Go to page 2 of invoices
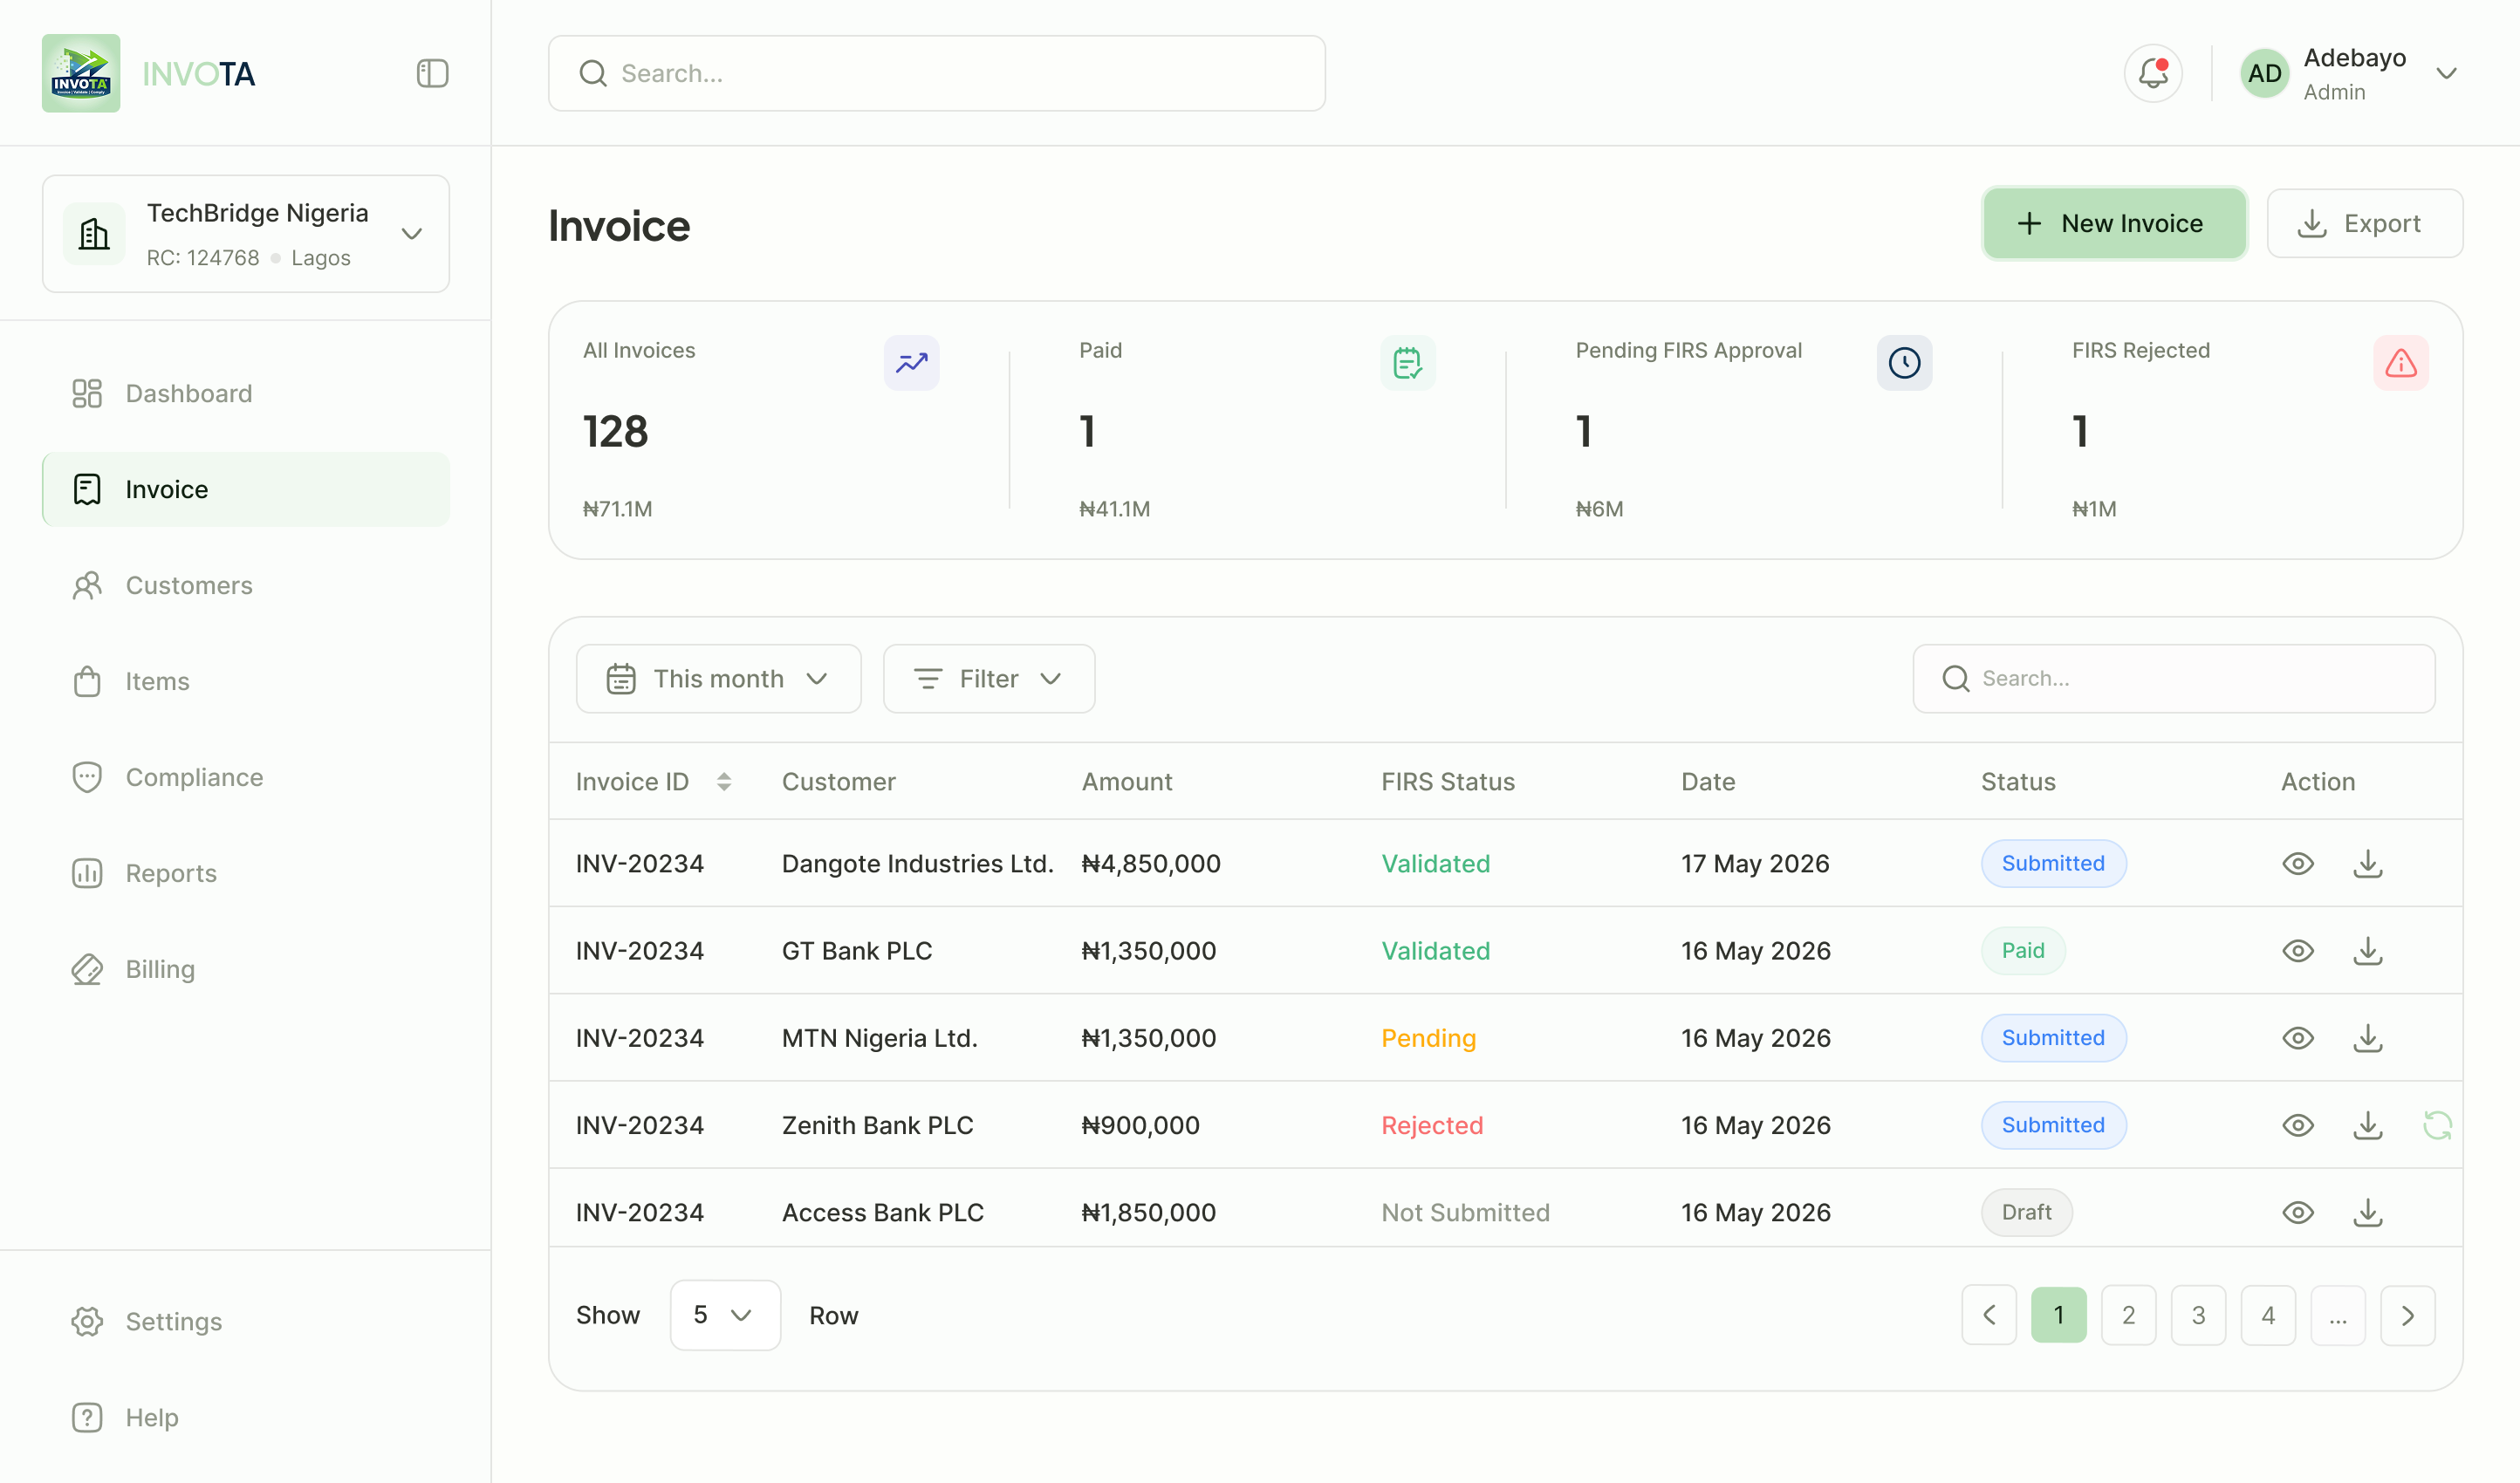This screenshot has width=2520, height=1483. [2128, 1315]
